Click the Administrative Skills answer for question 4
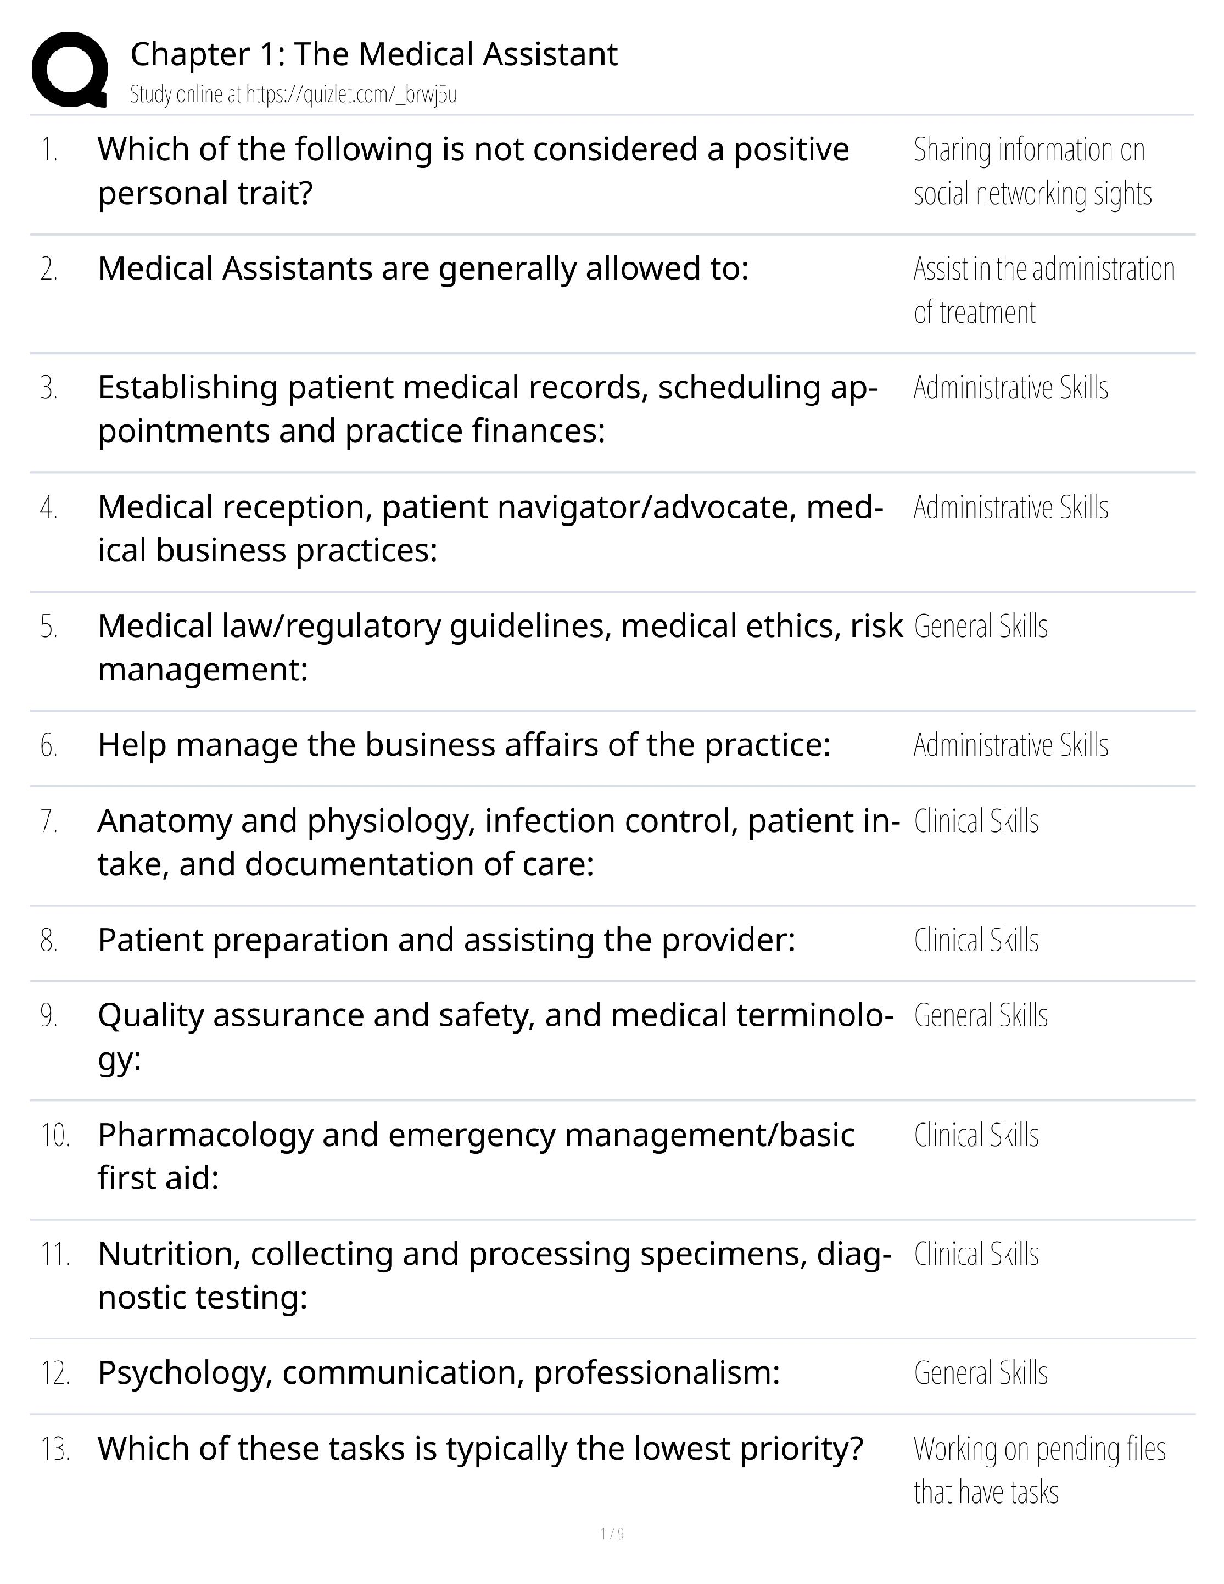The height and width of the screenshot is (1584, 1224). click(x=1010, y=508)
